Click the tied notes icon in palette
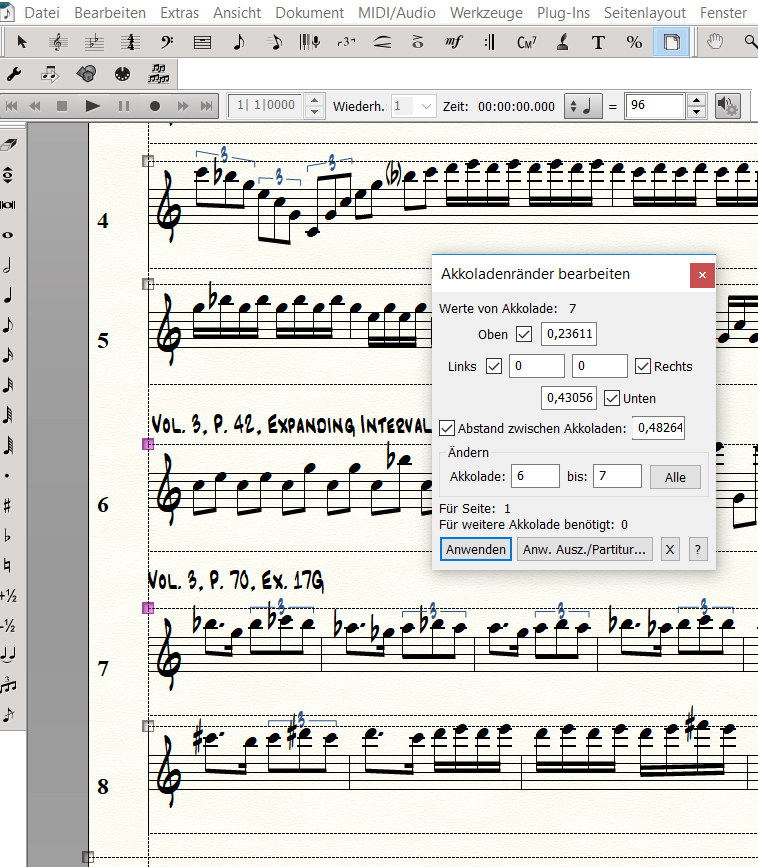Screen dimensions: 758x867 pyautogui.click(x=8, y=655)
